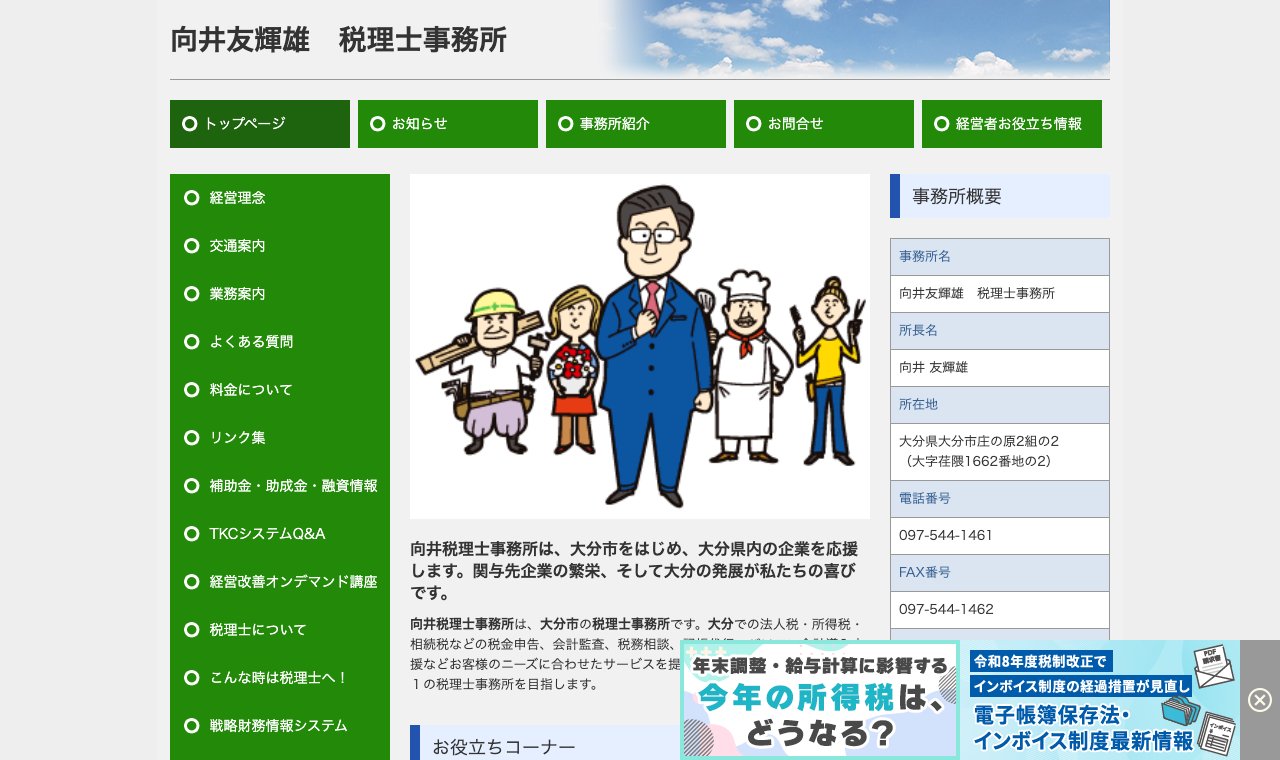Click the circle icon beside TKCシステムQ&A
1280x760 pixels.
tap(192, 534)
